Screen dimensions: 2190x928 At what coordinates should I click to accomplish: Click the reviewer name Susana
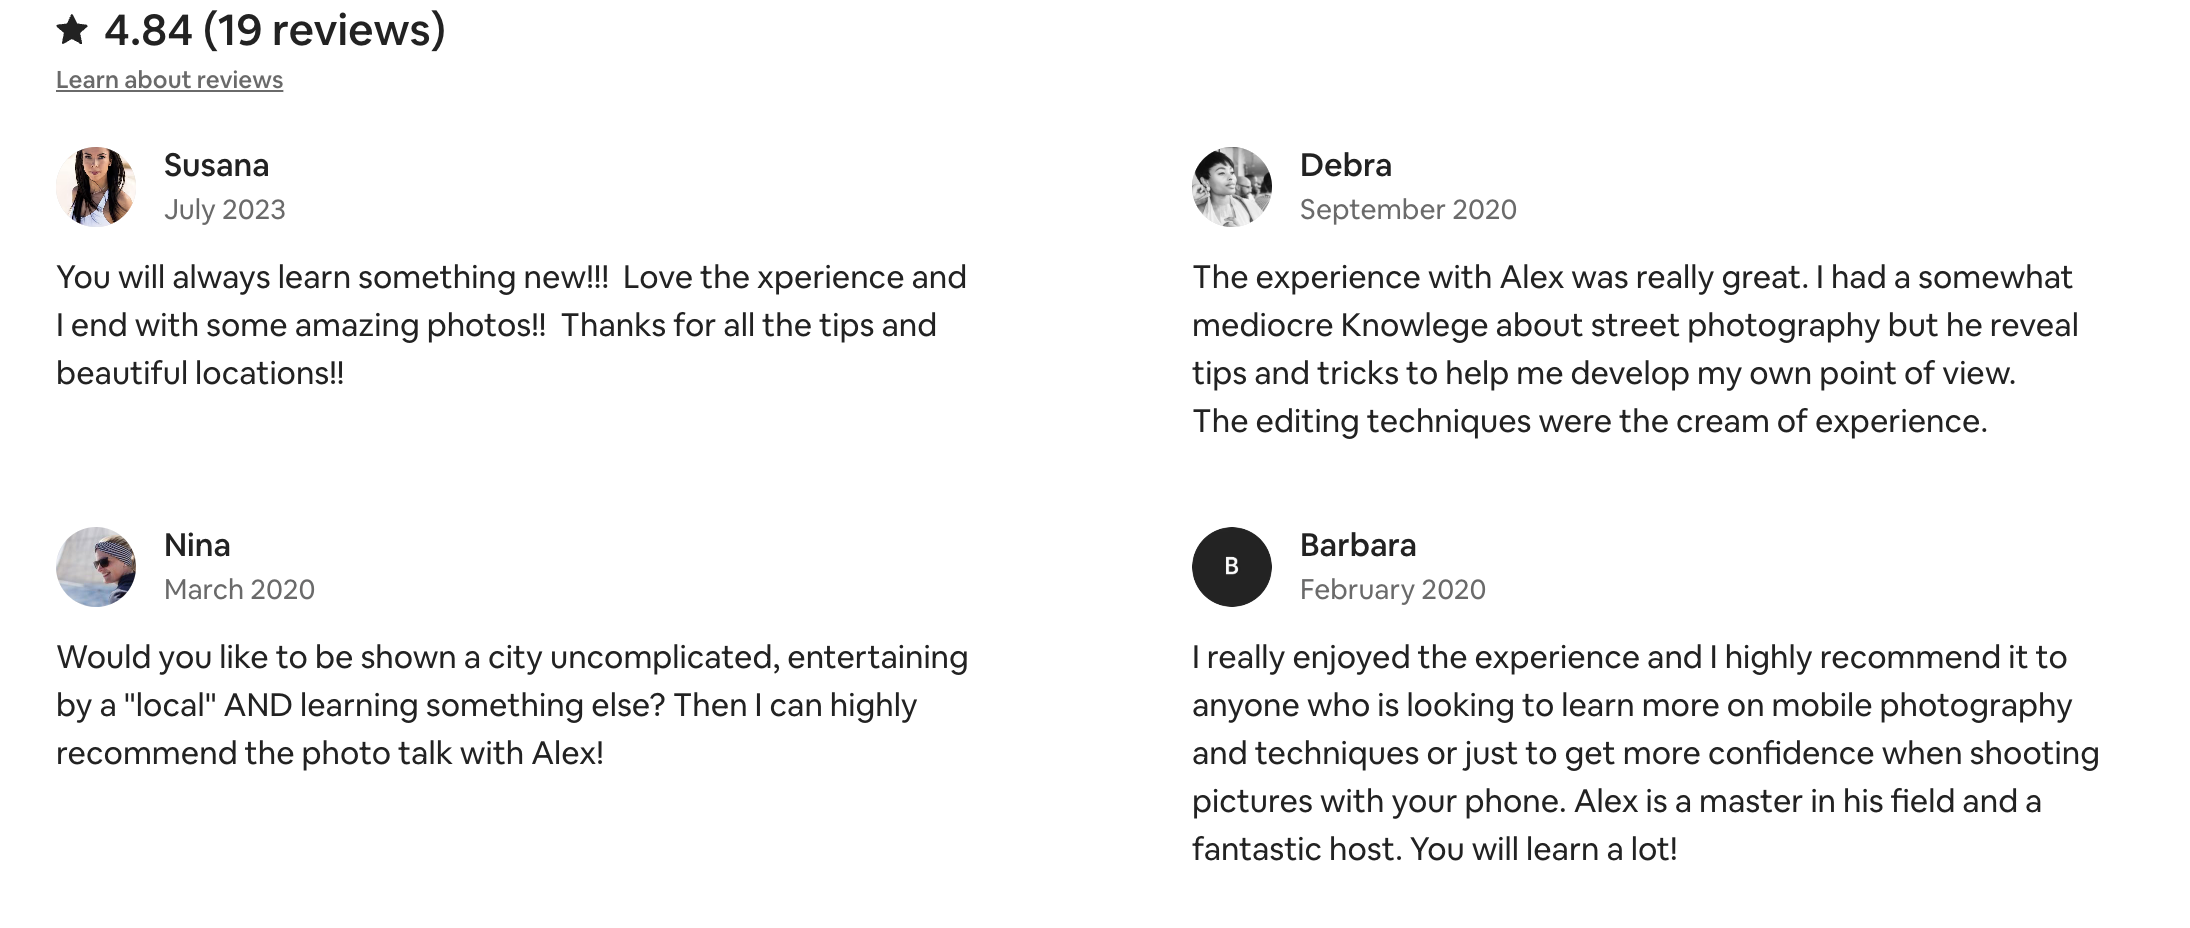tap(216, 165)
